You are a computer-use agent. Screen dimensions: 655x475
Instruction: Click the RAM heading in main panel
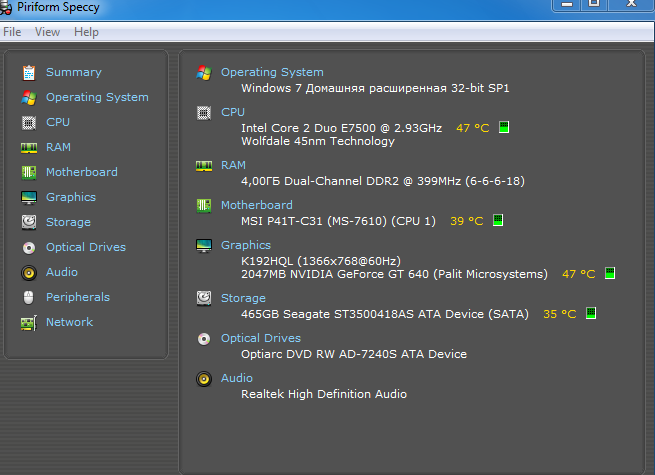coord(233,165)
